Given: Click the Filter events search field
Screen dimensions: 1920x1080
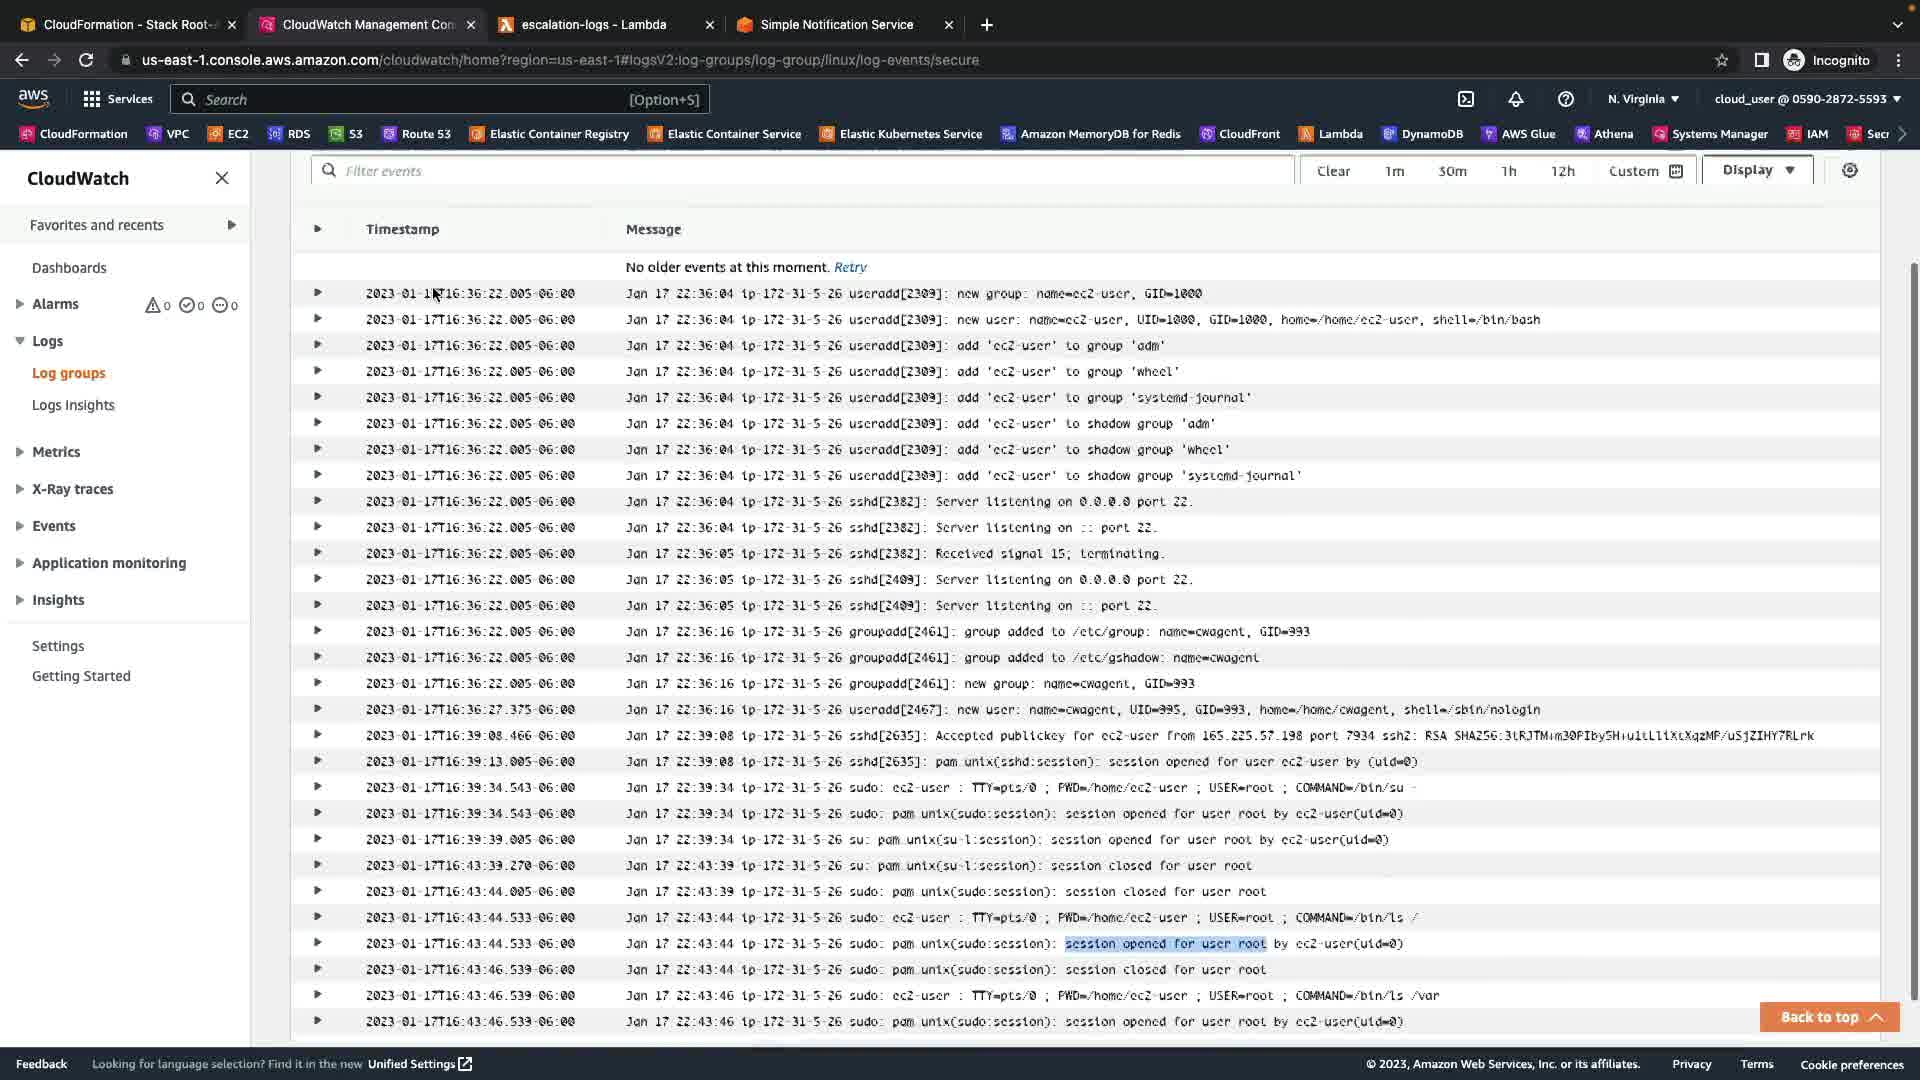Looking at the screenshot, I should pyautogui.click(x=800, y=171).
